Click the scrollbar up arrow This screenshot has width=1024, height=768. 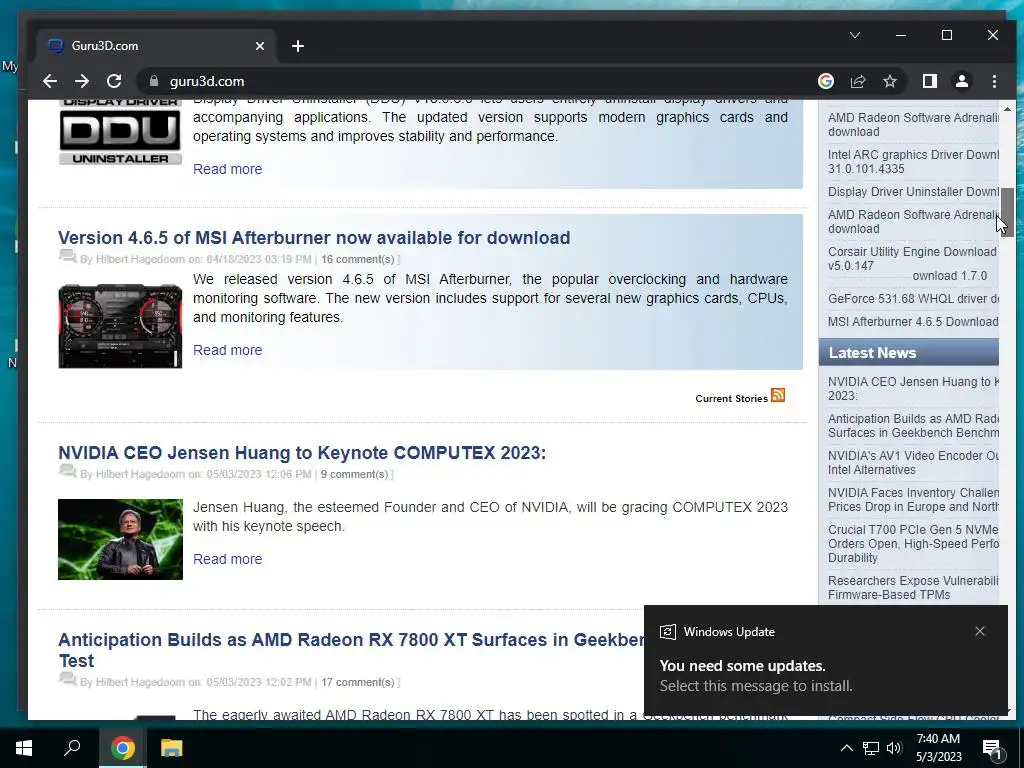1007,109
